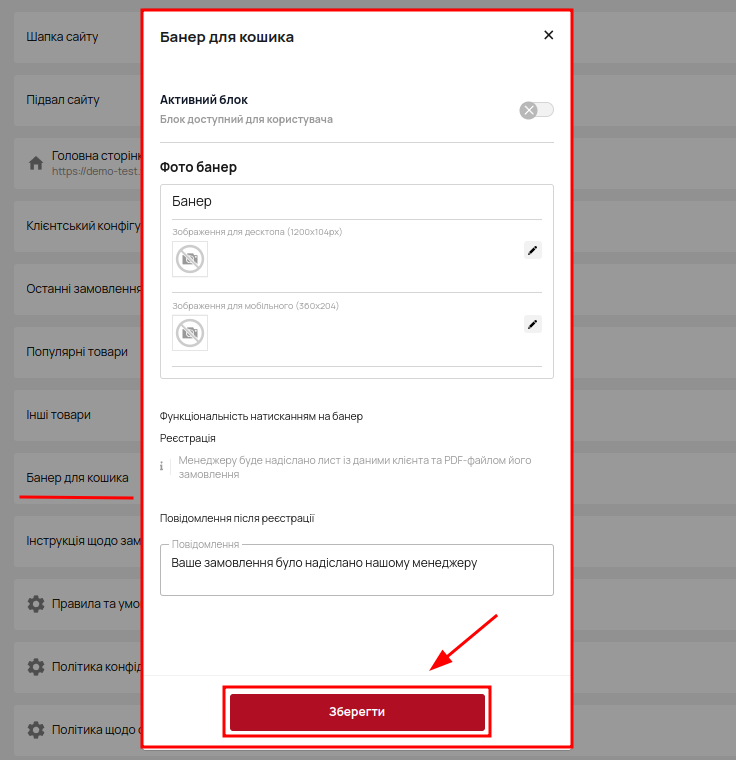
Task: Edit the mobile image with pencil icon
Action: point(532,324)
